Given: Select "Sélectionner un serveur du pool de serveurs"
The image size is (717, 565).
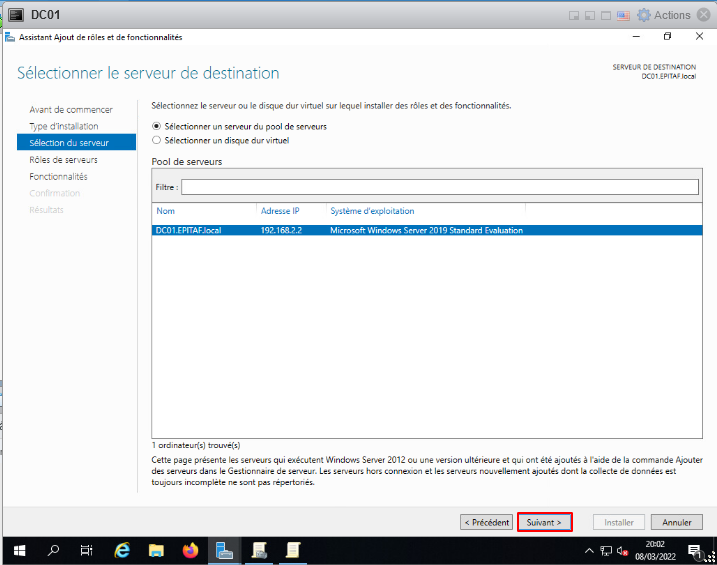Looking at the screenshot, I should coord(155,127).
